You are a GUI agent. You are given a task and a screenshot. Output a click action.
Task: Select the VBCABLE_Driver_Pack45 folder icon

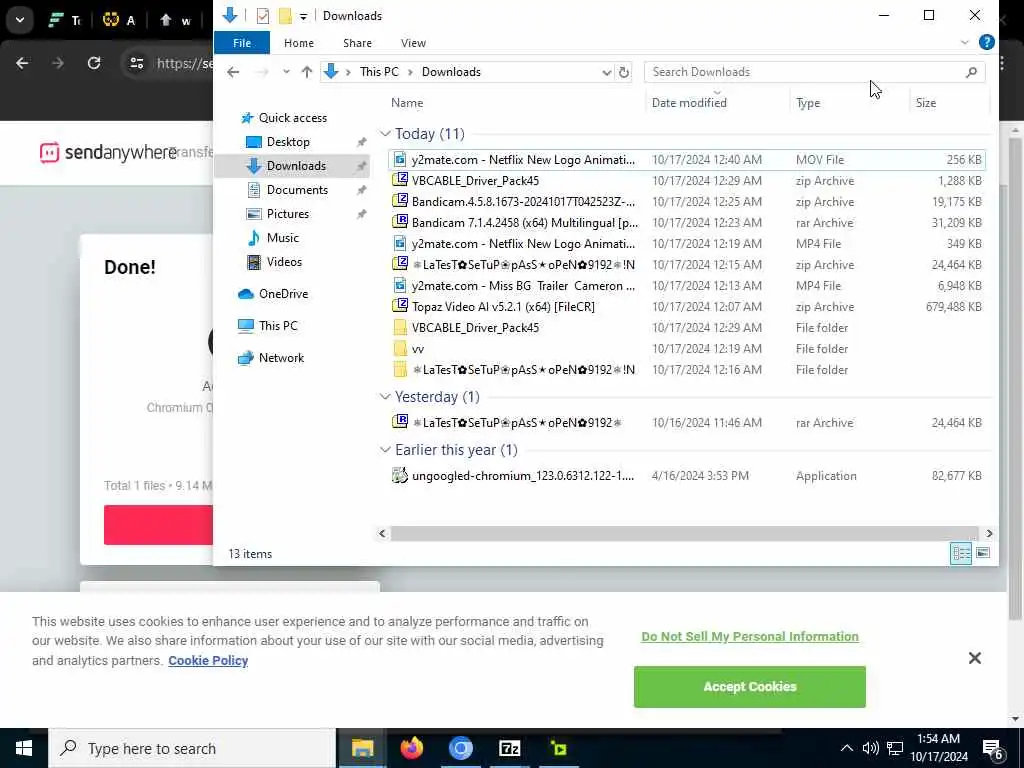pyautogui.click(x=400, y=328)
